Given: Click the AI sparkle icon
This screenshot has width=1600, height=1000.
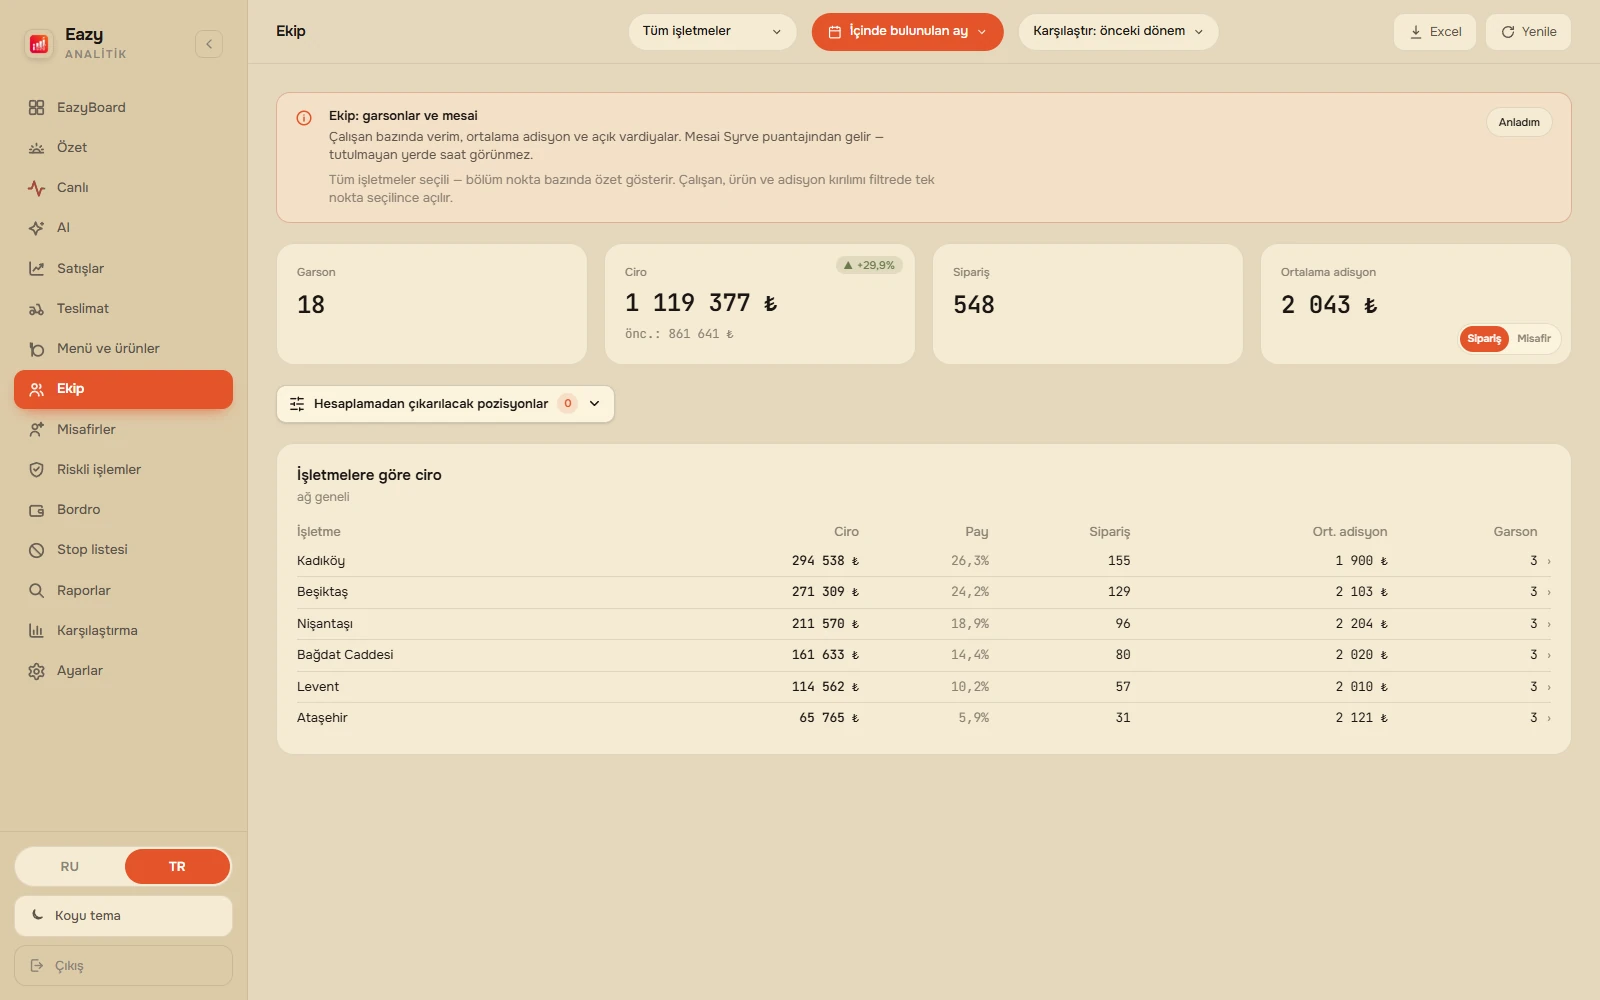Looking at the screenshot, I should tap(37, 228).
